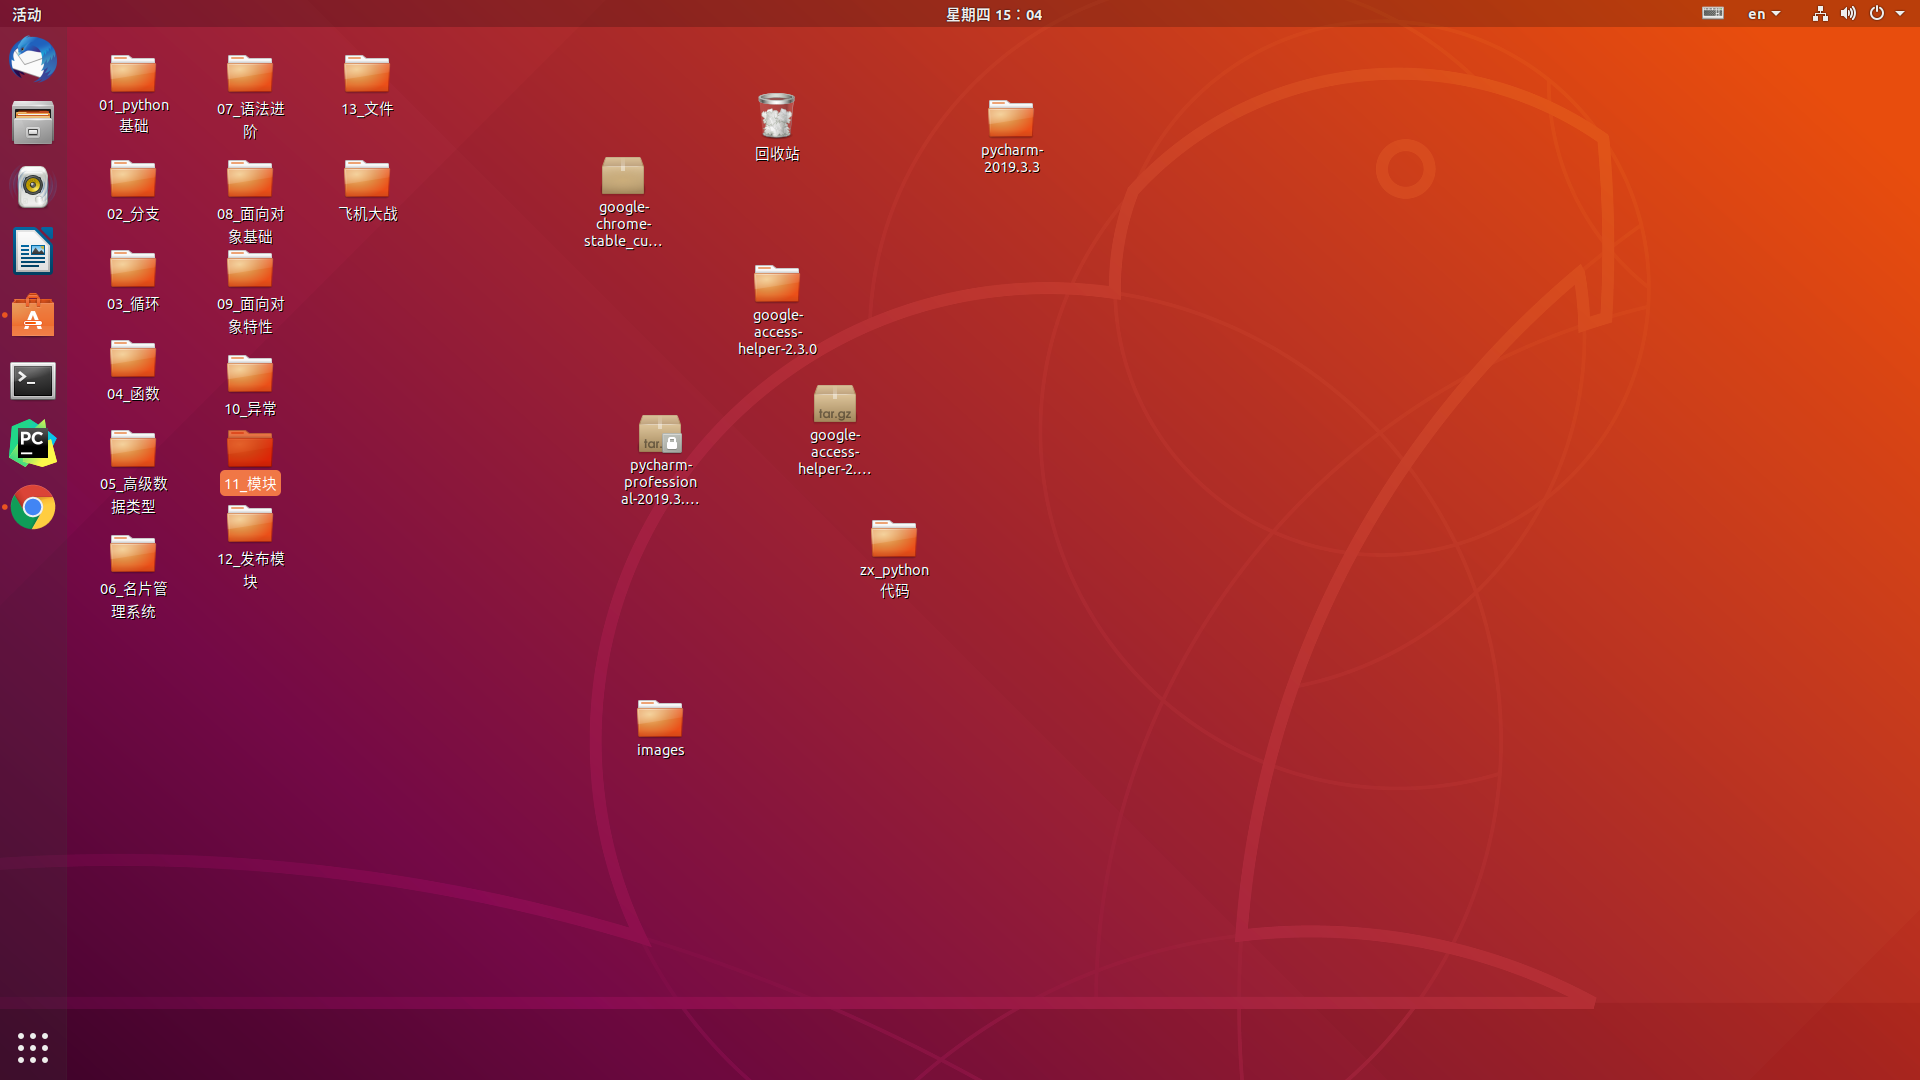Image resolution: width=1920 pixels, height=1080 pixels.
Task: Select the 回收站 trash icon
Action: (777, 127)
